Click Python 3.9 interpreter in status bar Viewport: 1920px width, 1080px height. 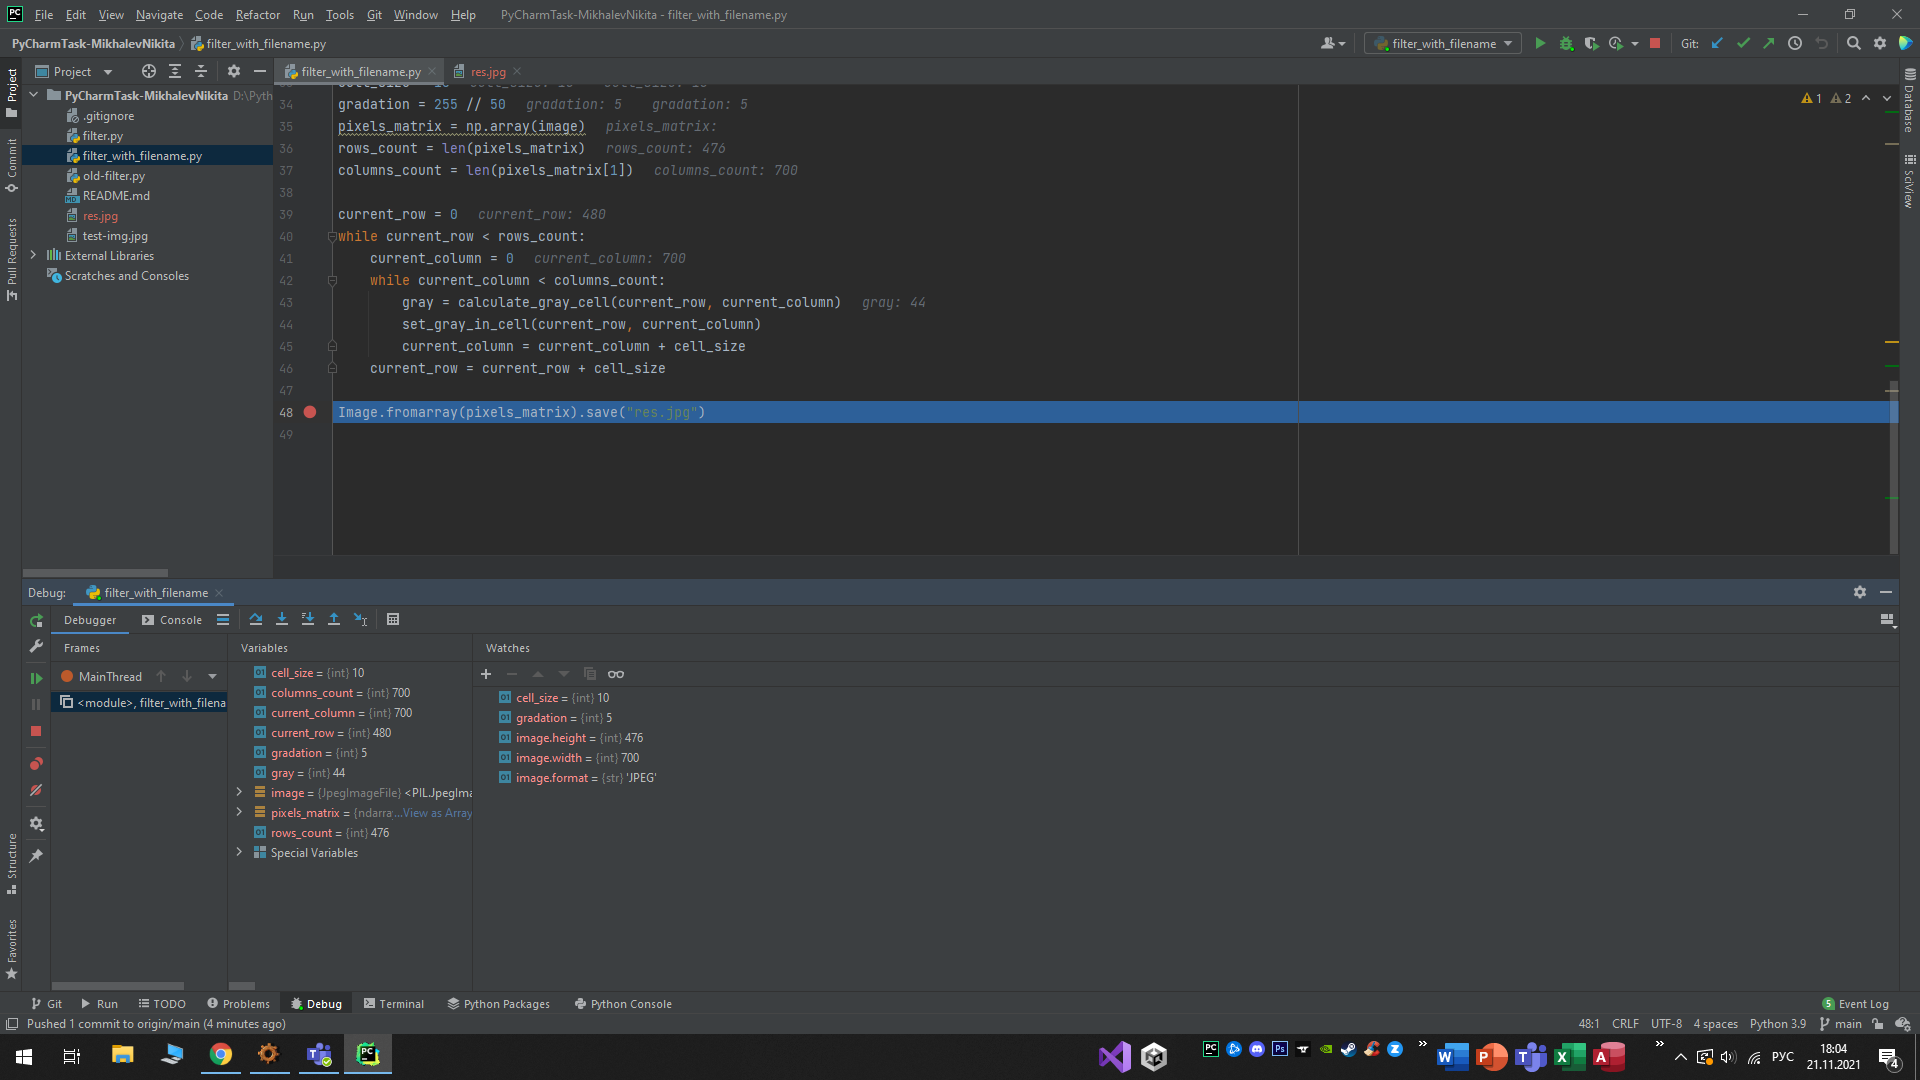click(1777, 1024)
